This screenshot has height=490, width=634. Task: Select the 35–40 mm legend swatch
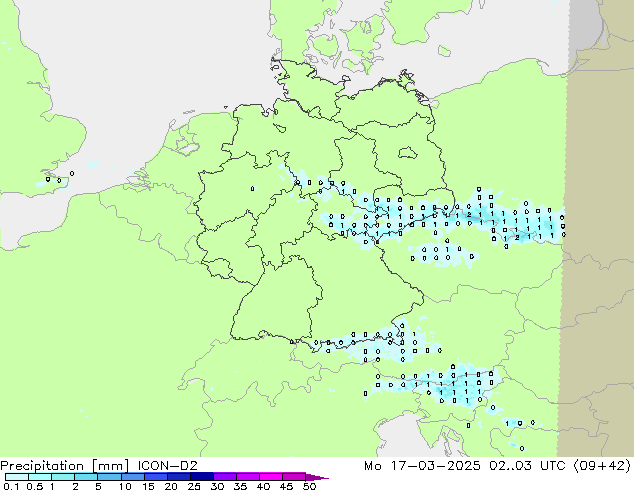click(247, 477)
